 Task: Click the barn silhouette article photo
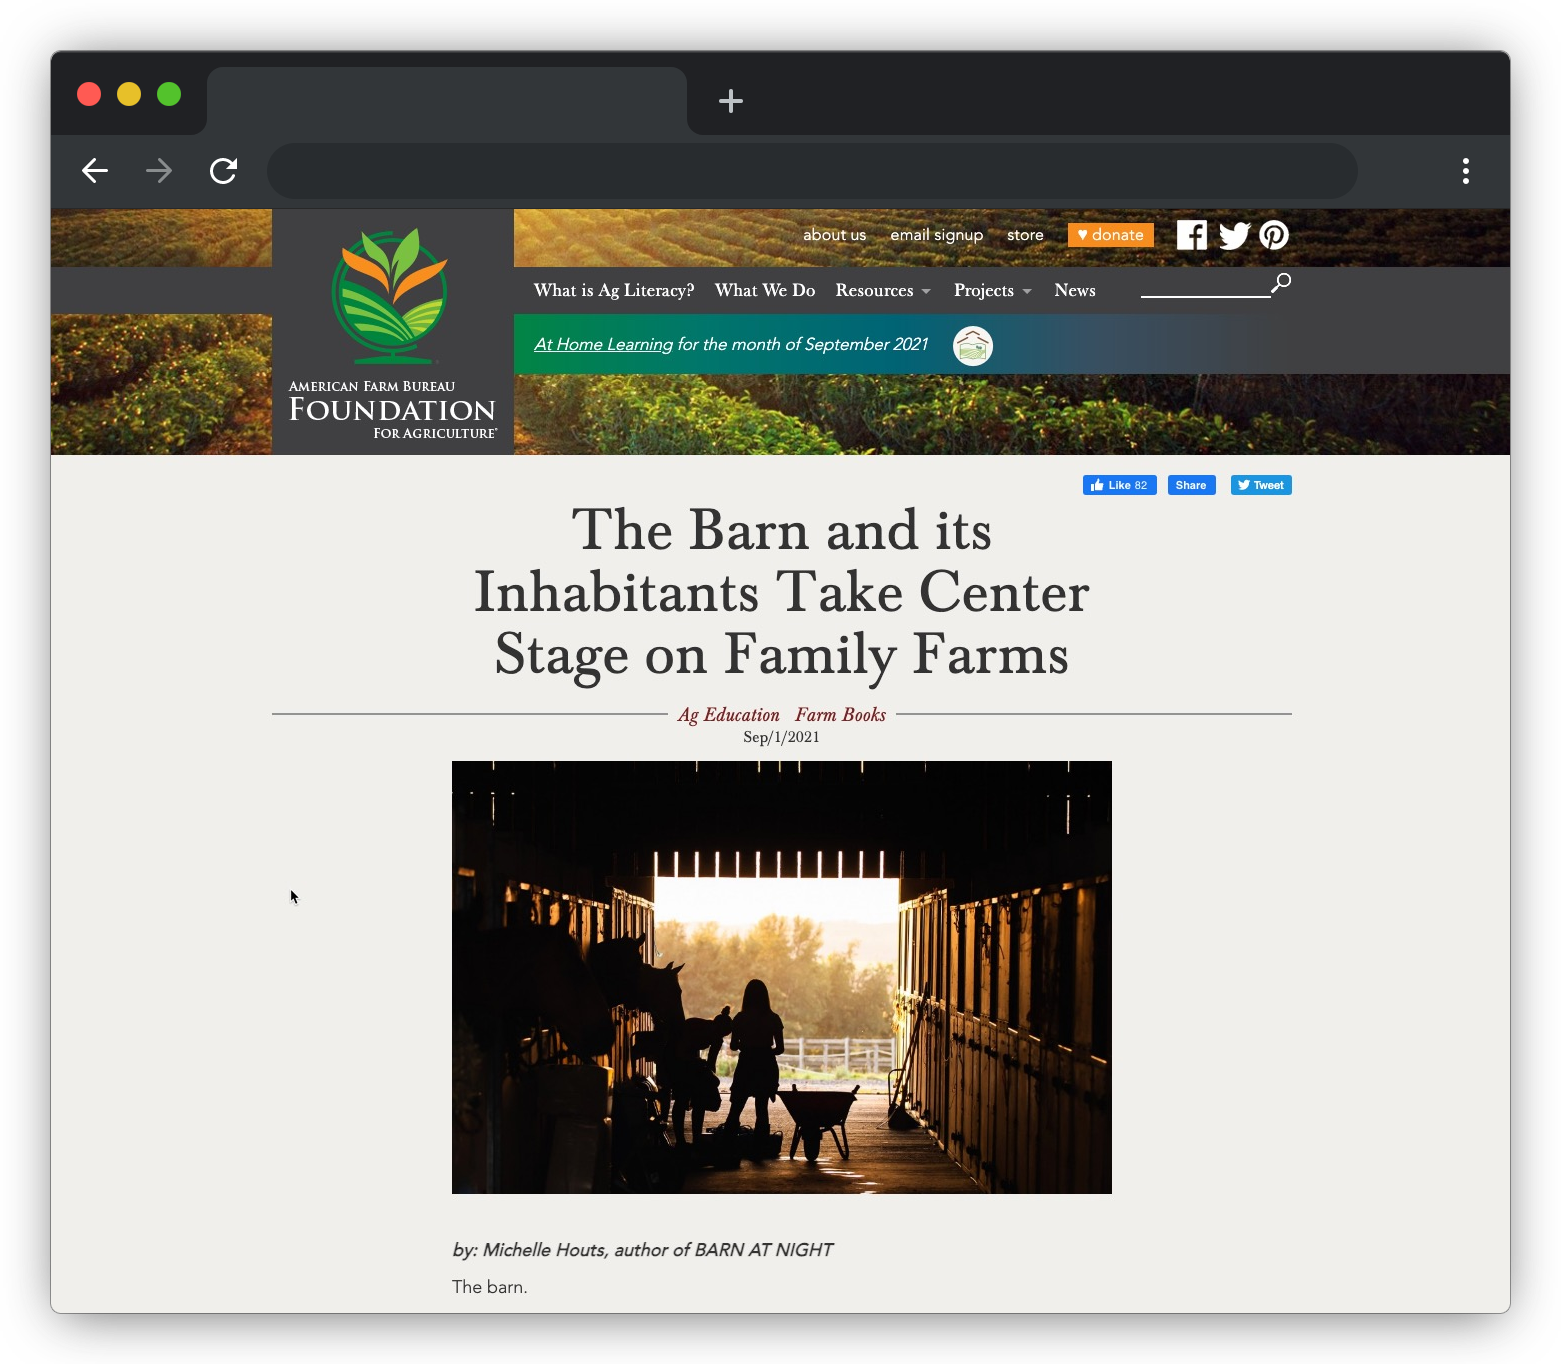(782, 977)
